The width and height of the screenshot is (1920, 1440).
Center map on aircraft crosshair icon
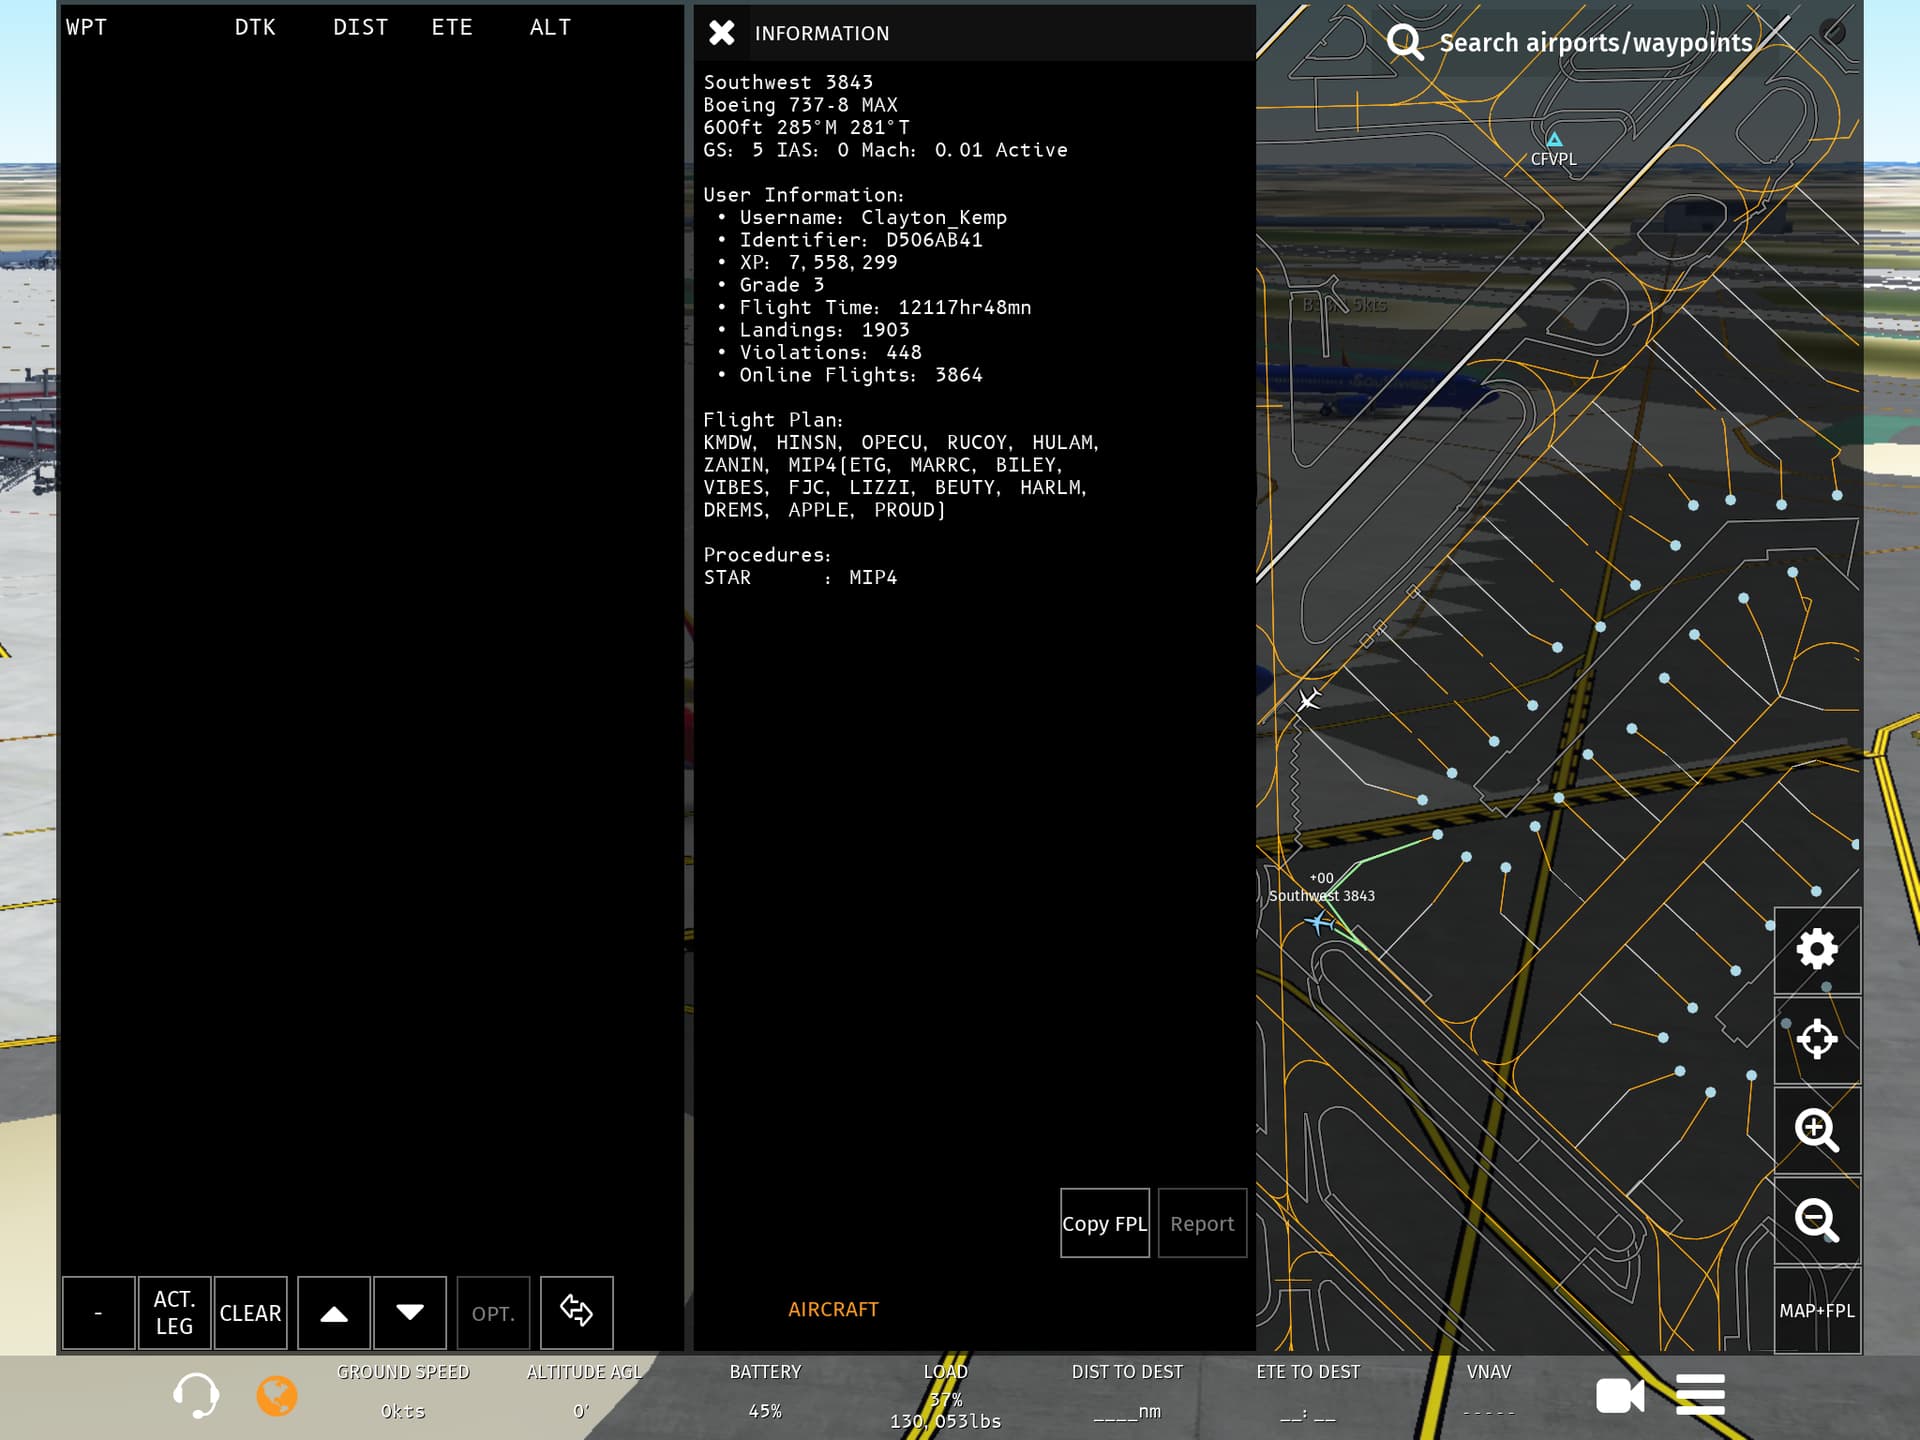coord(1816,1040)
